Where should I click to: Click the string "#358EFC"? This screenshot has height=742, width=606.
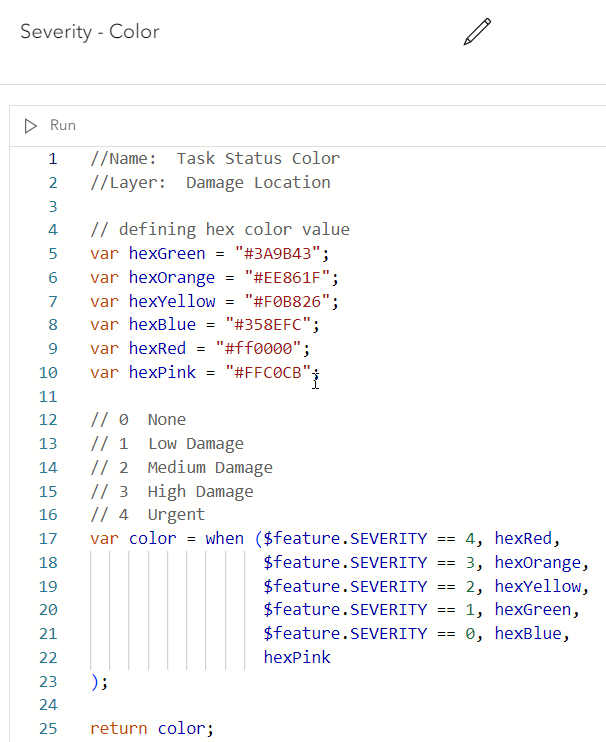(x=268, y=325)
